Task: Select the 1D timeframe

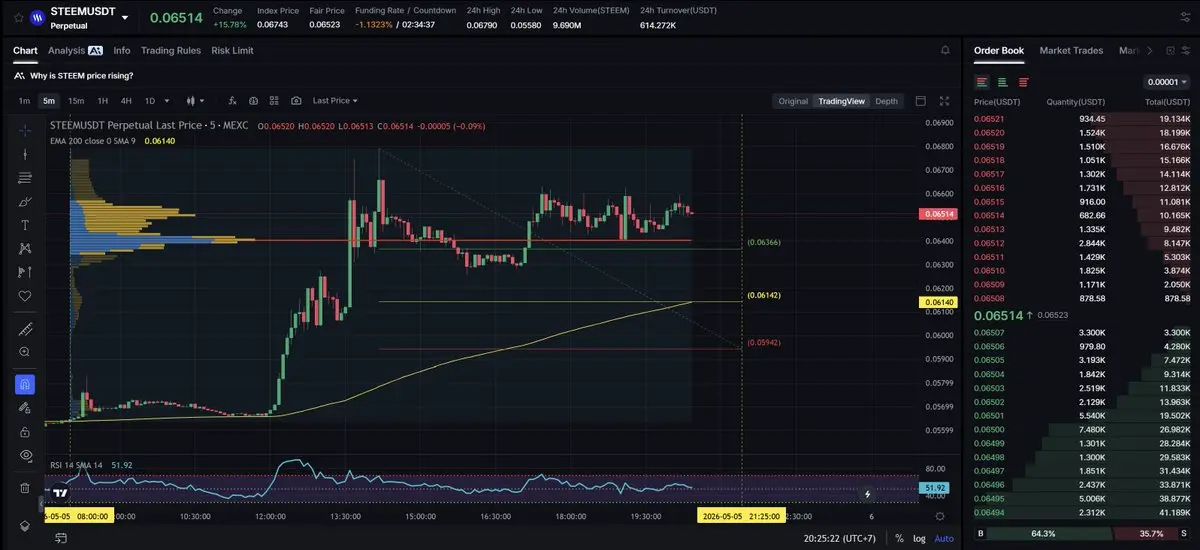Action: (150, 101)
